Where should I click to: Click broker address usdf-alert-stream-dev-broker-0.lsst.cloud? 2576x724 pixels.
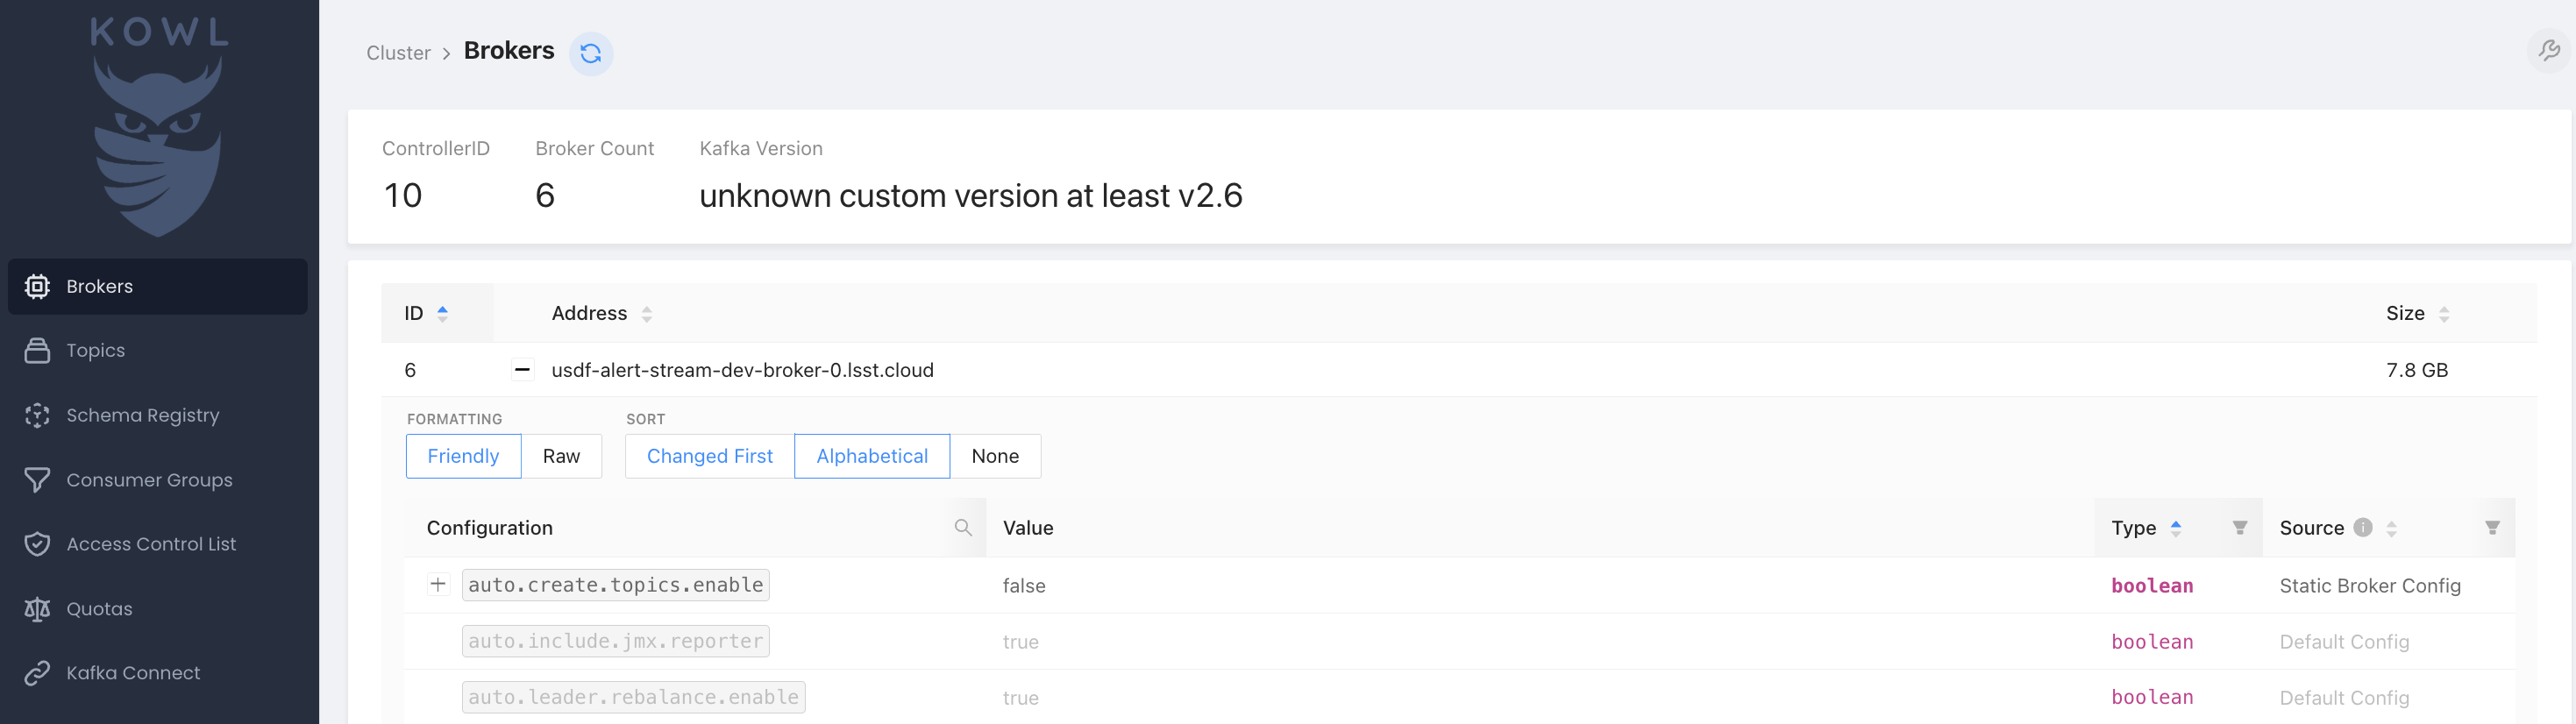(742, 370)
